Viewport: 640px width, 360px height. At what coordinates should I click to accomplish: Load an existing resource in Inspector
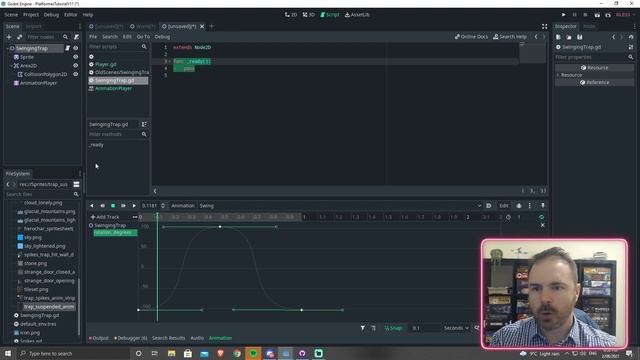(569, 37)
